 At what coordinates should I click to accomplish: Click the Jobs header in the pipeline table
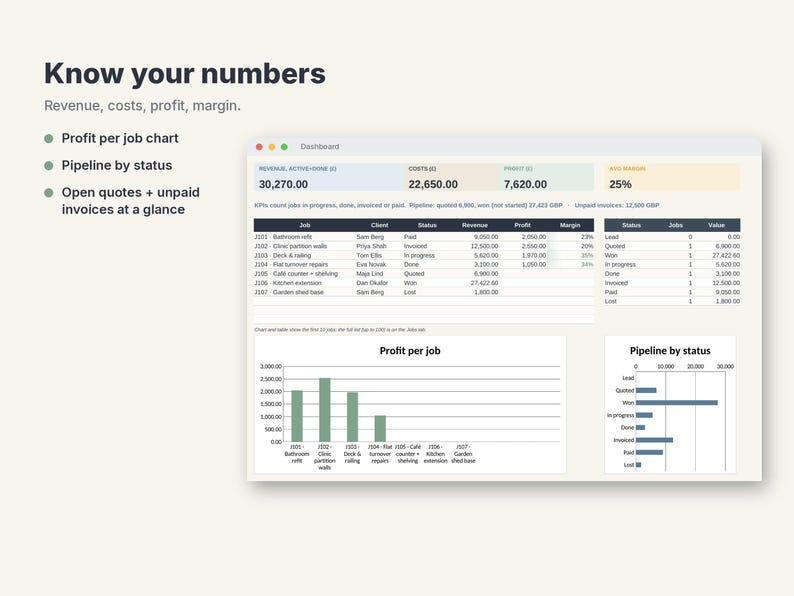pos(676,225)
